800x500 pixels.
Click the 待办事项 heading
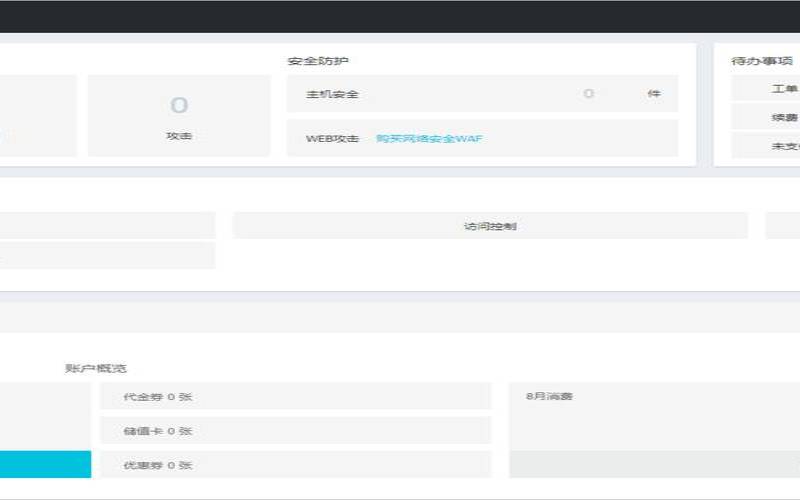pyautogui.click(x=762, y=61)
